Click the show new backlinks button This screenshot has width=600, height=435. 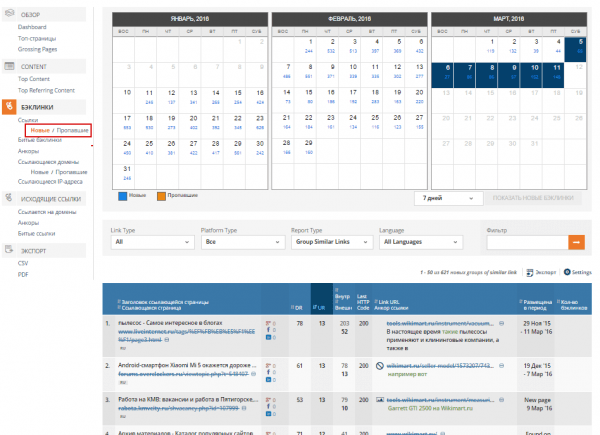click(x=533, y=198)
